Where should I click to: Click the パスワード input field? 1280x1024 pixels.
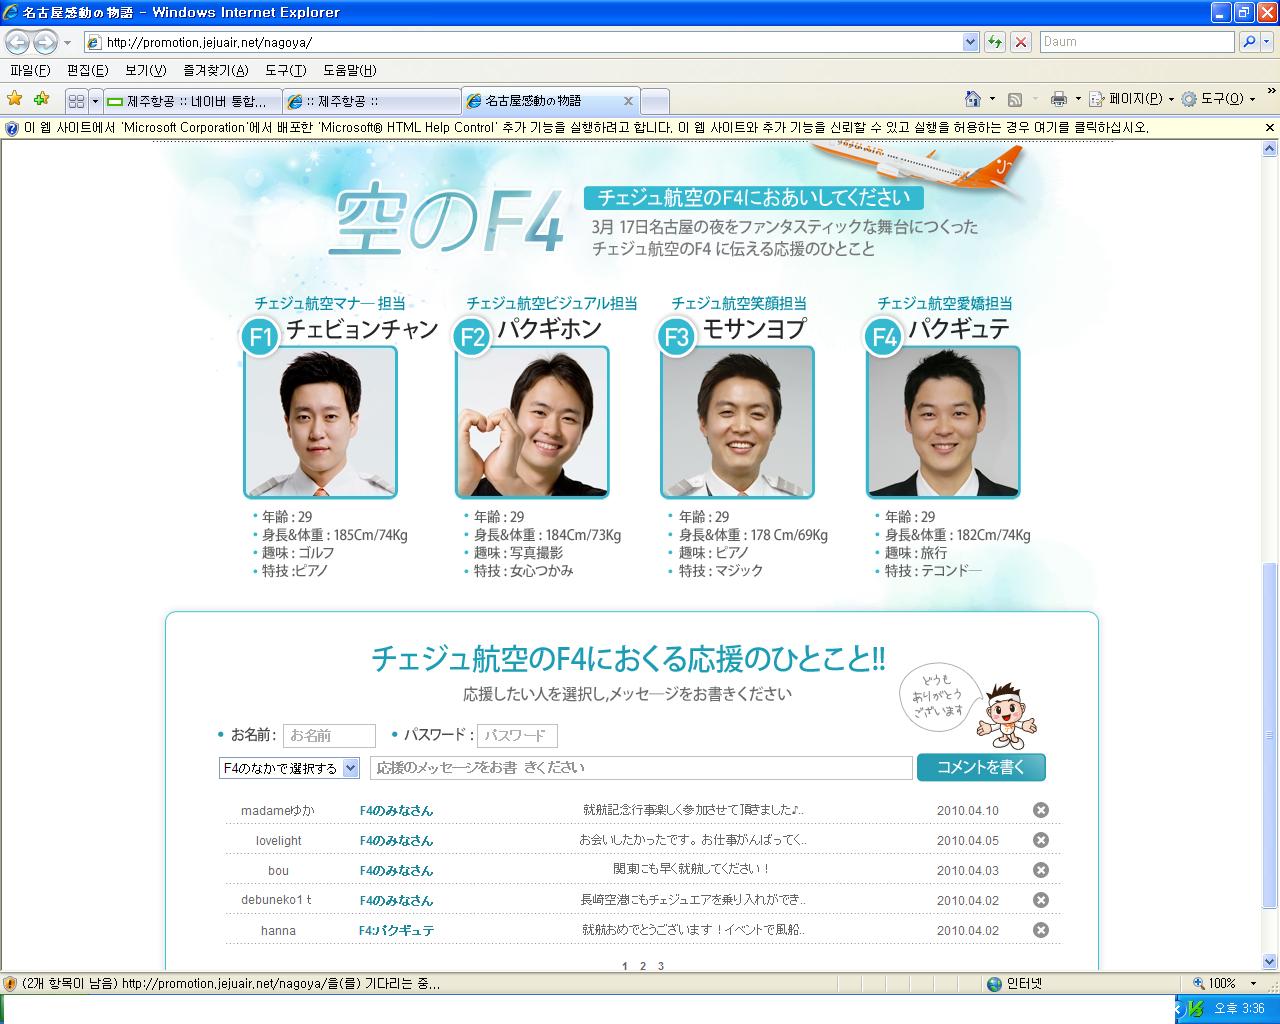coord(517,736)
